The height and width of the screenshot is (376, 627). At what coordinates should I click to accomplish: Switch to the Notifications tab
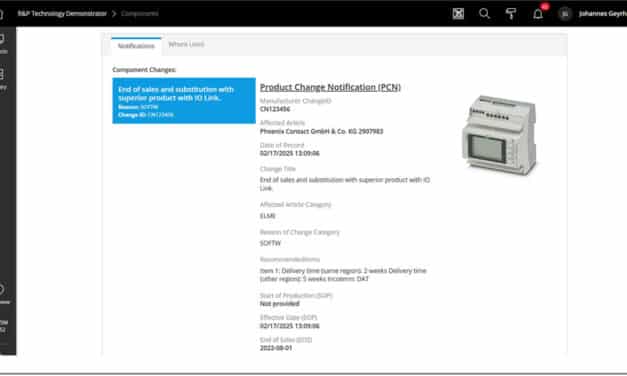coord(136,46)
